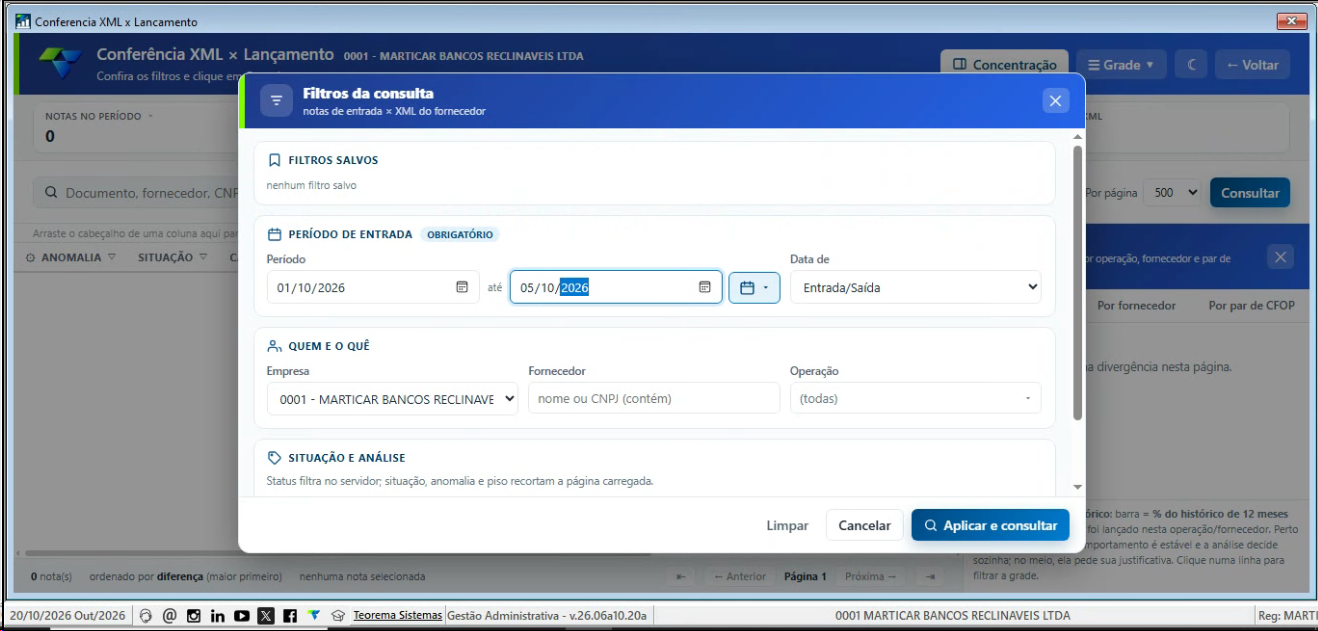Open X (Twitter) icon in status bar
Screen dimensions: 1318x631
266,616
